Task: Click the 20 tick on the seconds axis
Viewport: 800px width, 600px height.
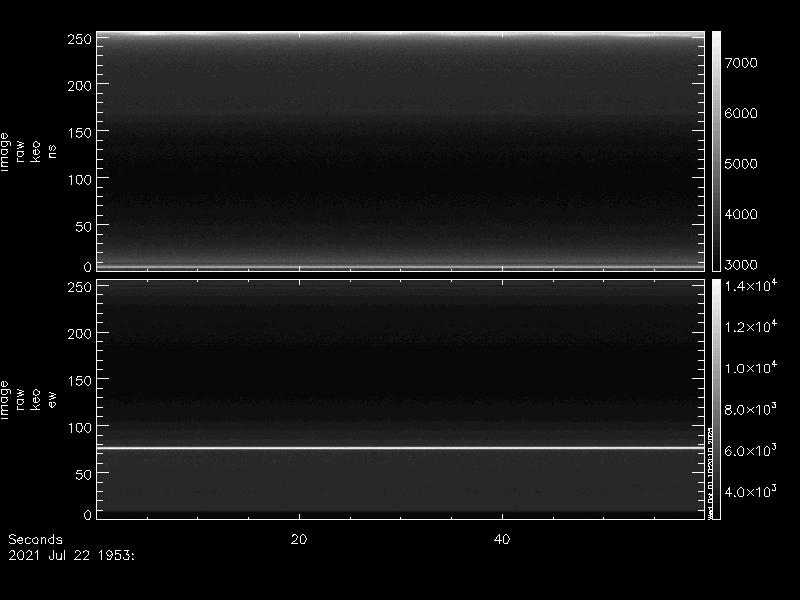Action: coord(298,539)
